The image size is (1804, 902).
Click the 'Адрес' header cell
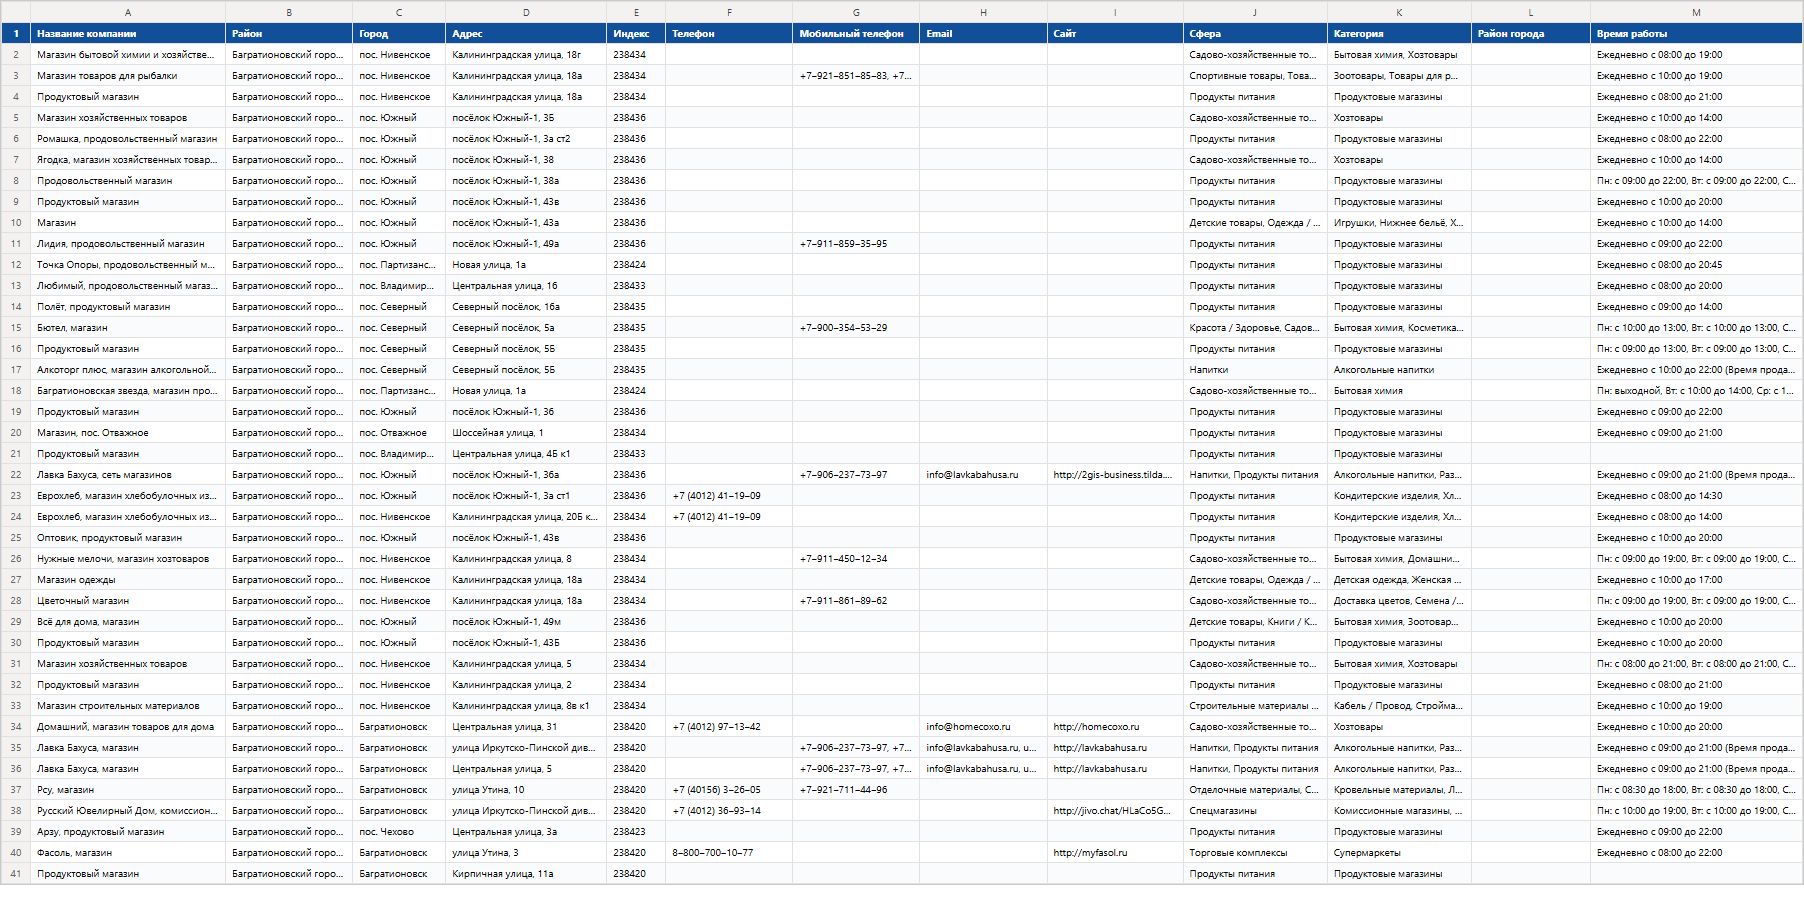tap(526, 34)
